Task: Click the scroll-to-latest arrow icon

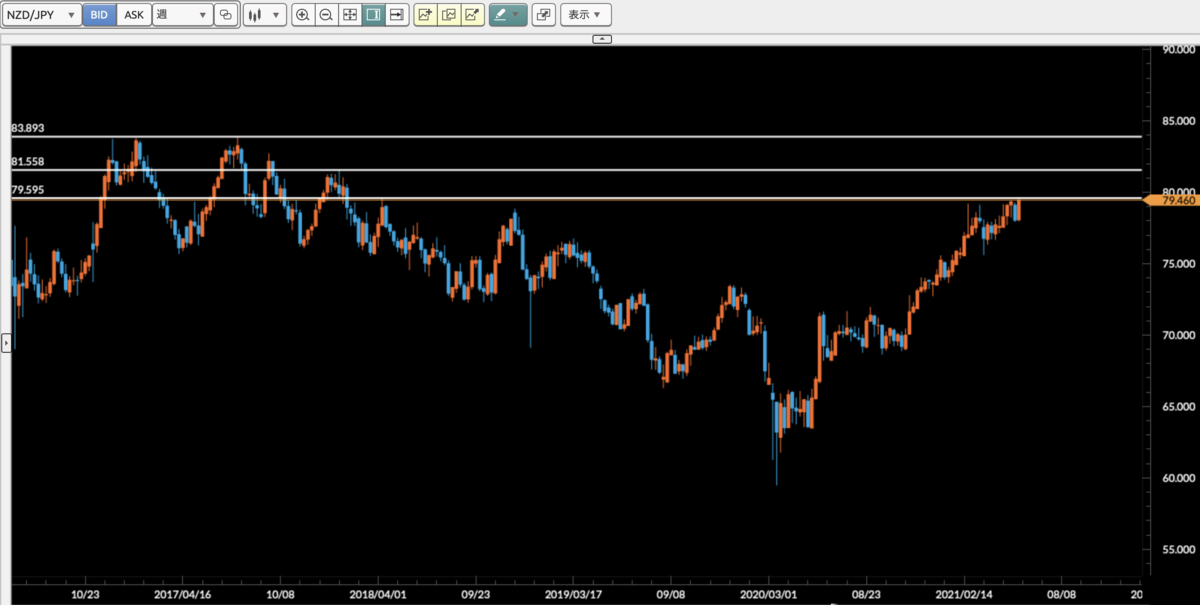Action: tap(397, 15)
